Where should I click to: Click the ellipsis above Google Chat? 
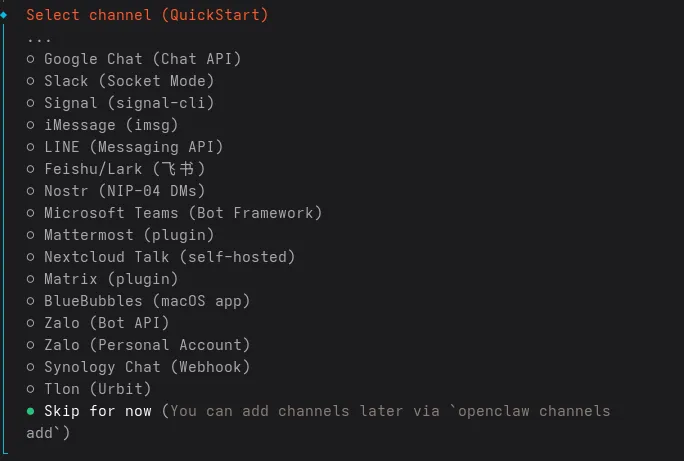coord(39,38)
